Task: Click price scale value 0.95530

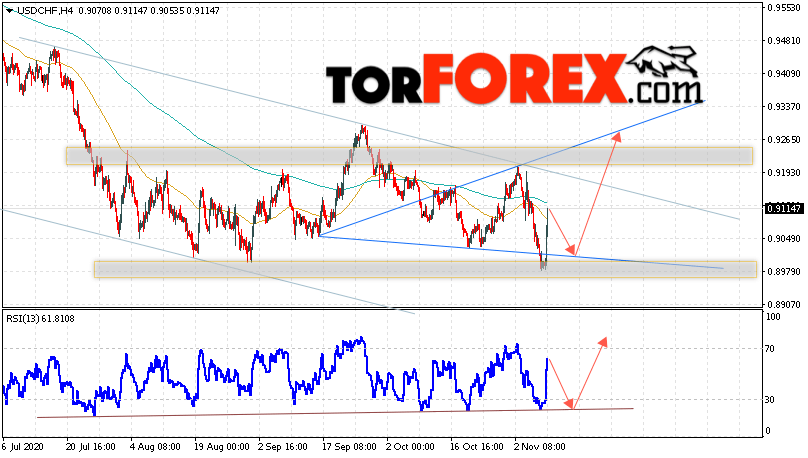Action: coord(784,8)
